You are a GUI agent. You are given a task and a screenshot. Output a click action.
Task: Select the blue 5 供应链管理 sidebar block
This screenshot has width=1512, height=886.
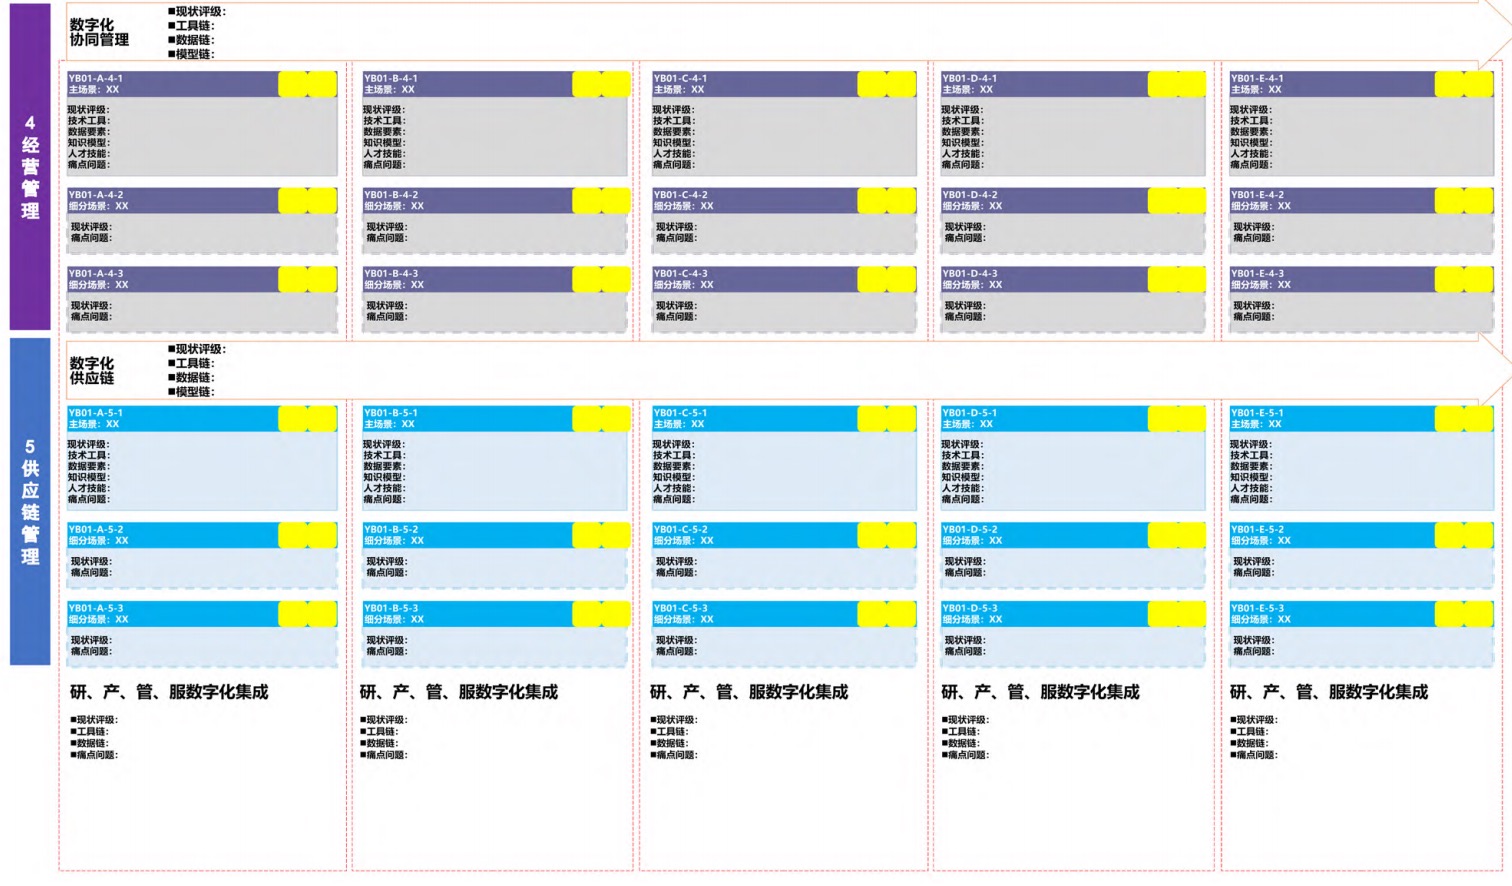click(x=30, y=501)
